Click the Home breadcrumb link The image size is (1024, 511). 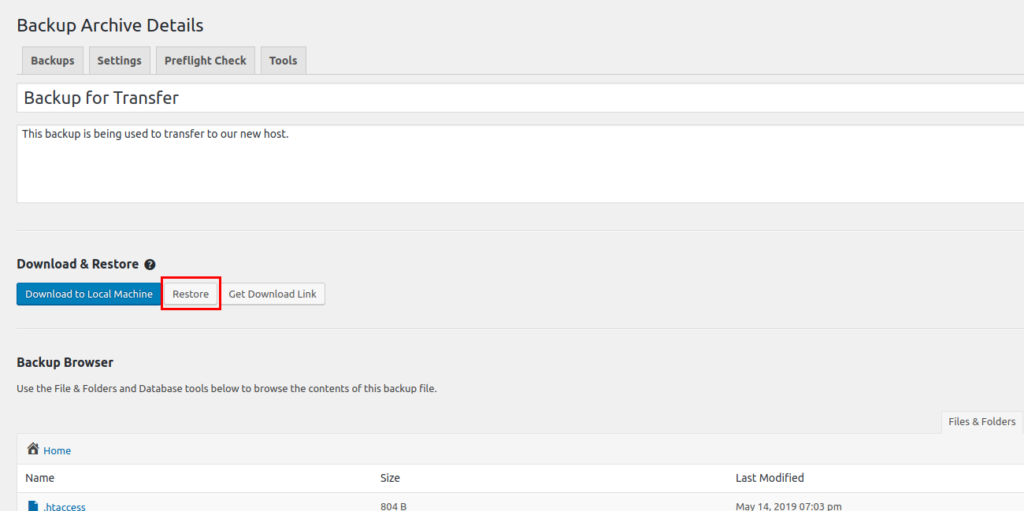[57, 451]
